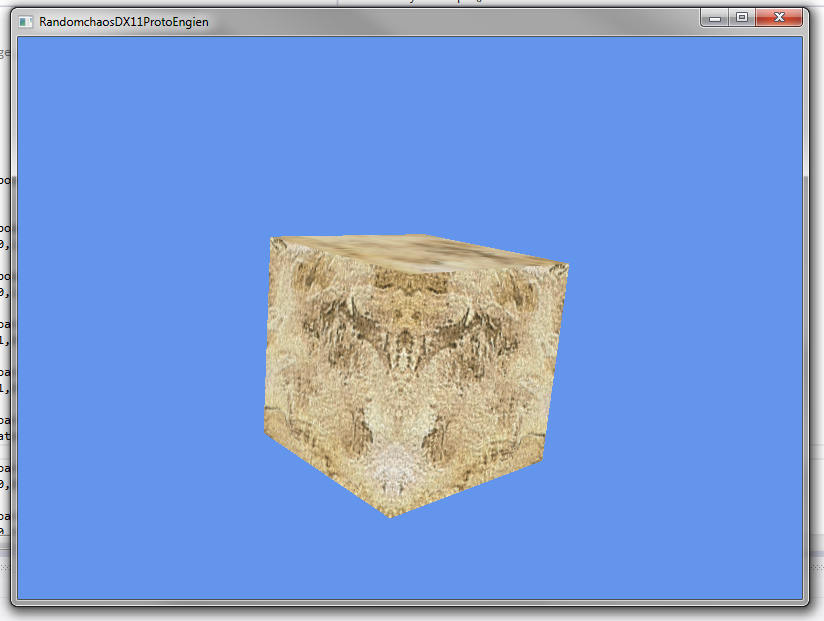This screenshot has height=621, width=824.
Task: Minimize the RandomchaosDX11ProtoEngien window
Action: pos(714,18)
